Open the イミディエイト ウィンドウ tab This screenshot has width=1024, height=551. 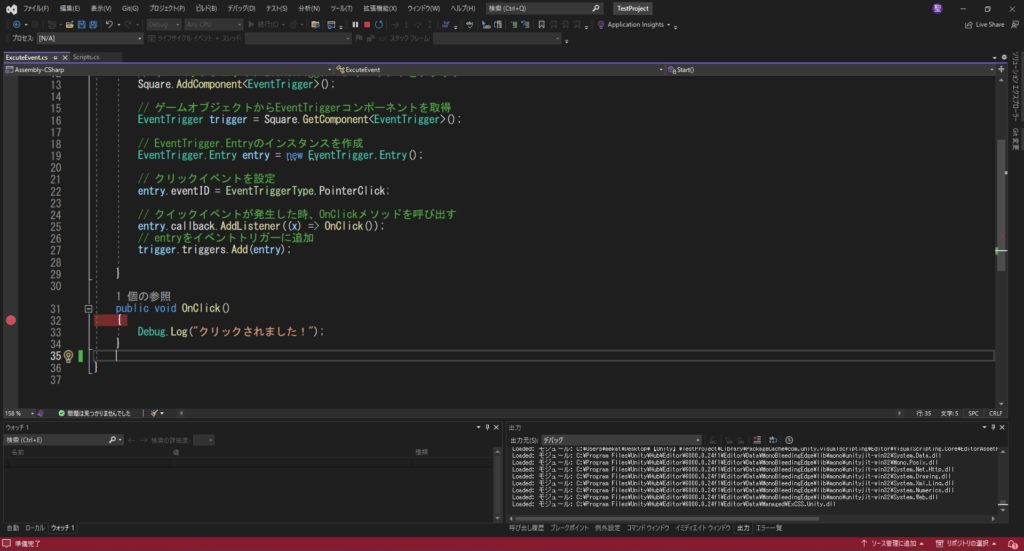coord(703,528)
